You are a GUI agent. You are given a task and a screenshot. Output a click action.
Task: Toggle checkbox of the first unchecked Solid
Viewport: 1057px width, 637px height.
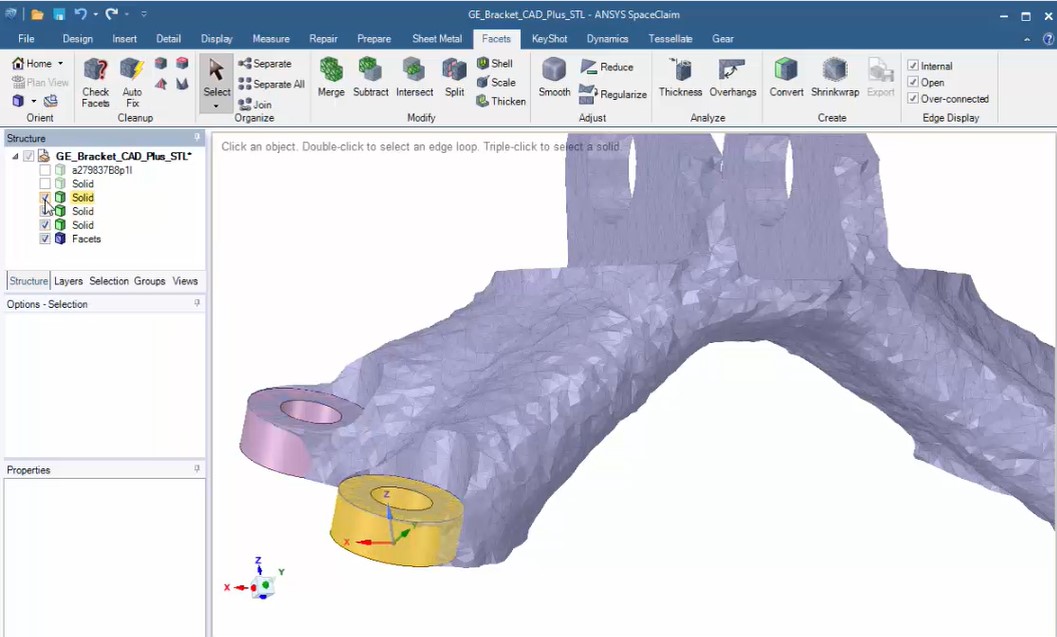pyautogui.click(x=44, y=183)
